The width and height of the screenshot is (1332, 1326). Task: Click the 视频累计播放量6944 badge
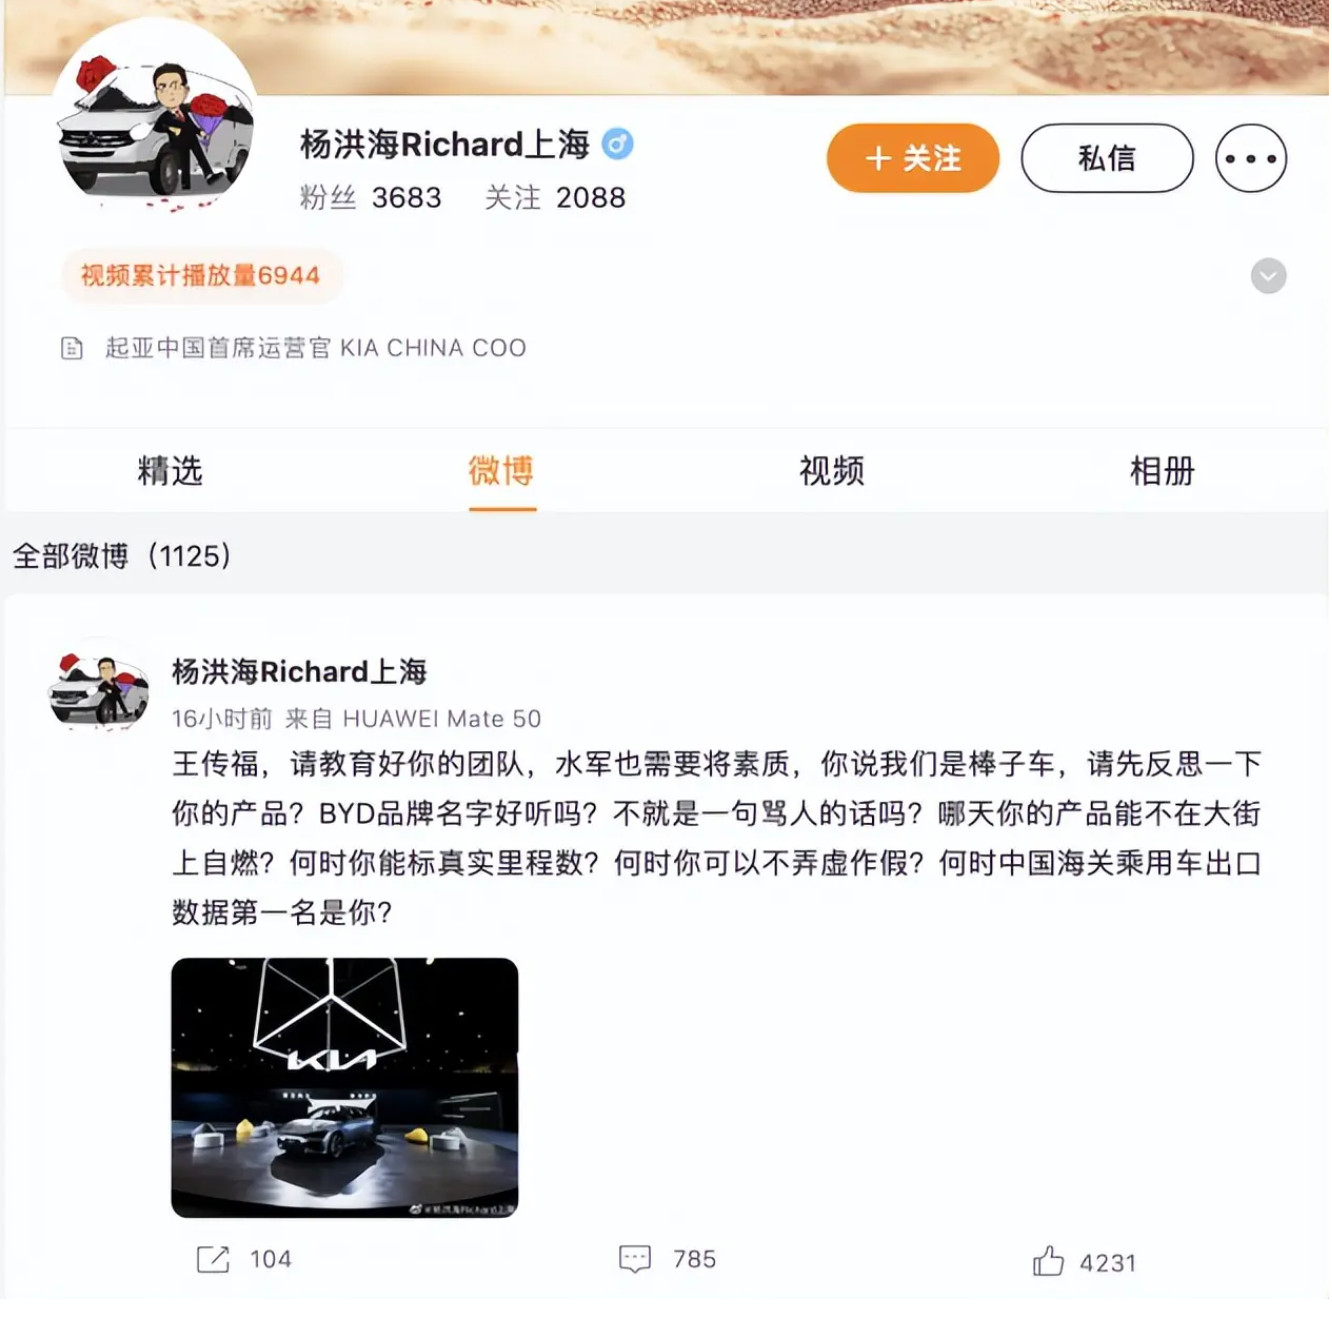[201, 276]
